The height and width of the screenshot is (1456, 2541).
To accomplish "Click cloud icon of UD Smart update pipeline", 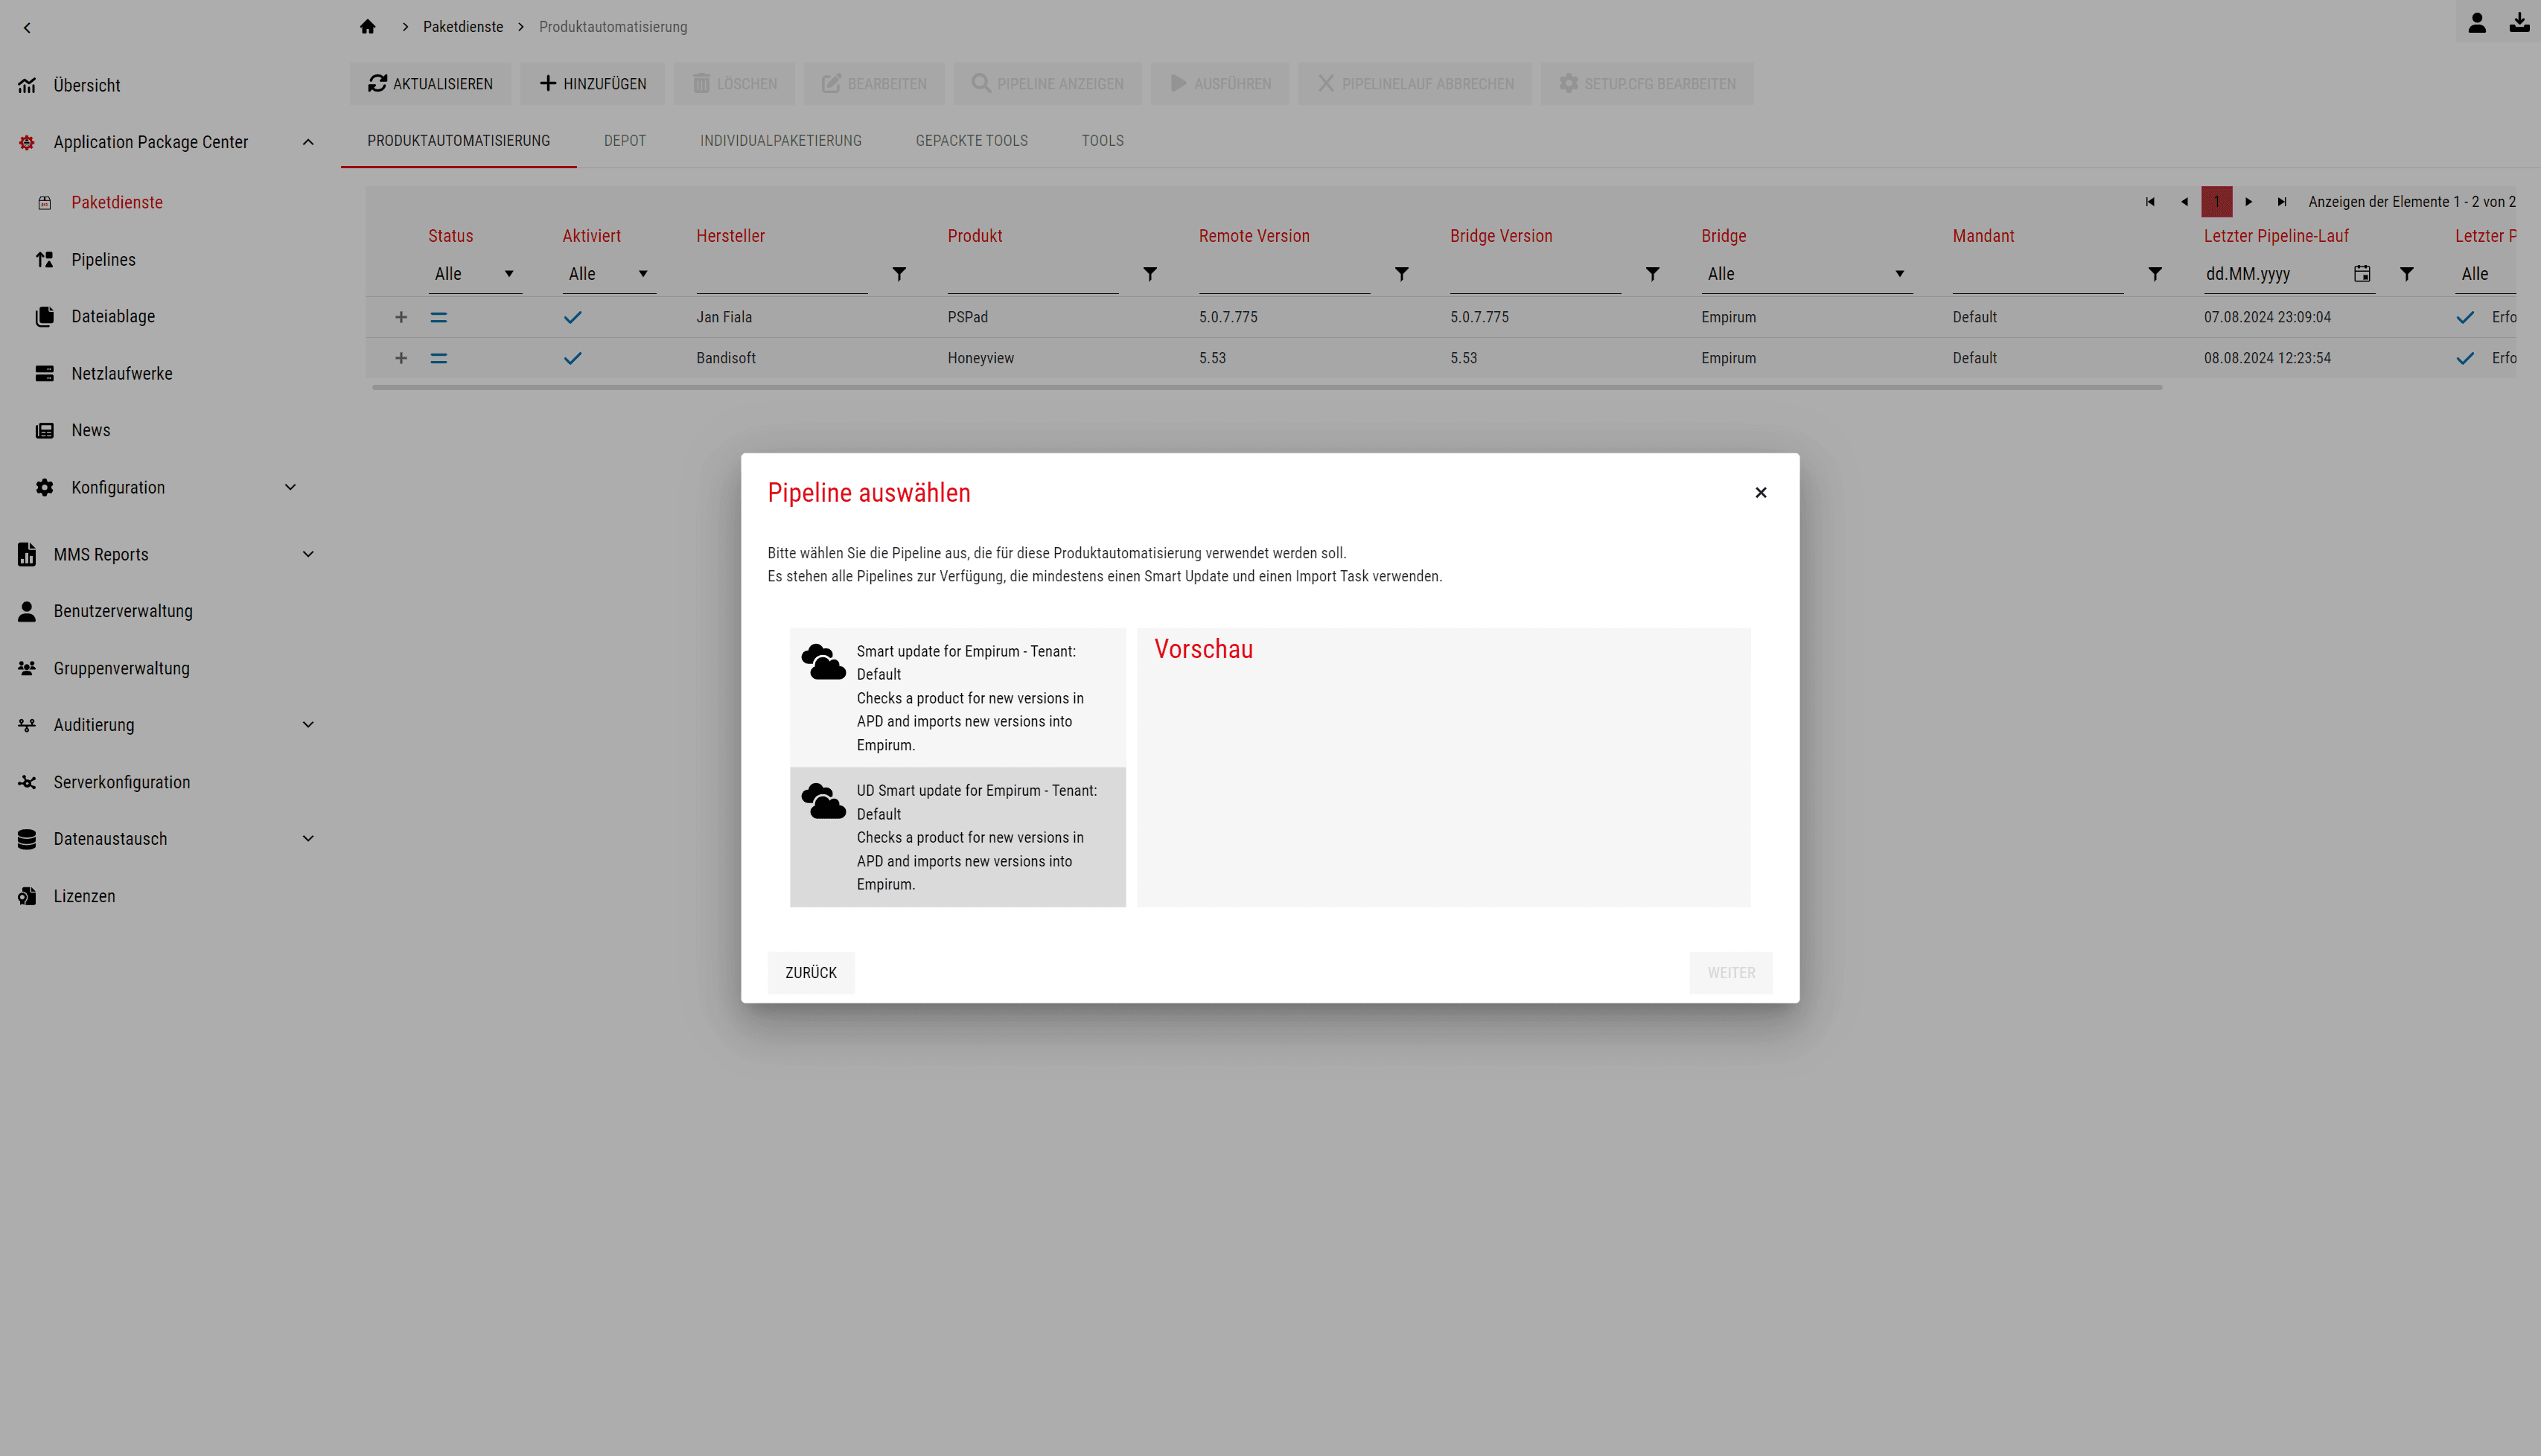I will coord(823,801).
